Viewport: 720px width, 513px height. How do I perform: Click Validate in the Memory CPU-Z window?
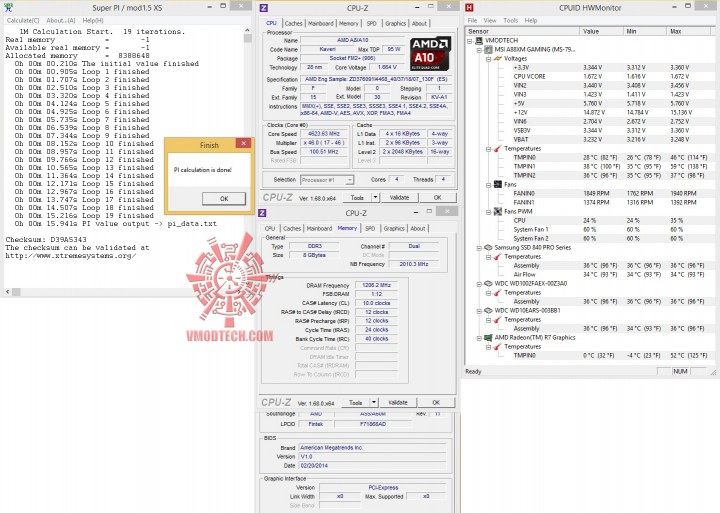(x=398, y=402)
